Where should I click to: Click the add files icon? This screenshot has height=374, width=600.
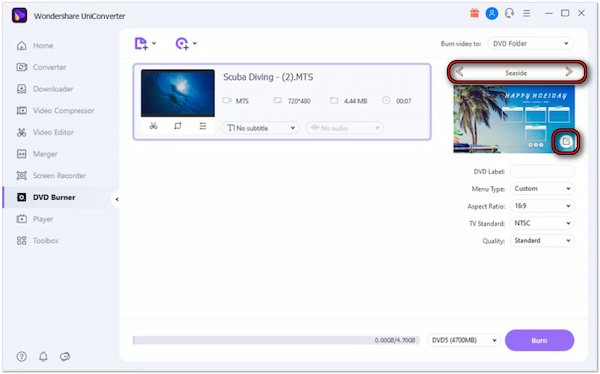click(141, 44)
